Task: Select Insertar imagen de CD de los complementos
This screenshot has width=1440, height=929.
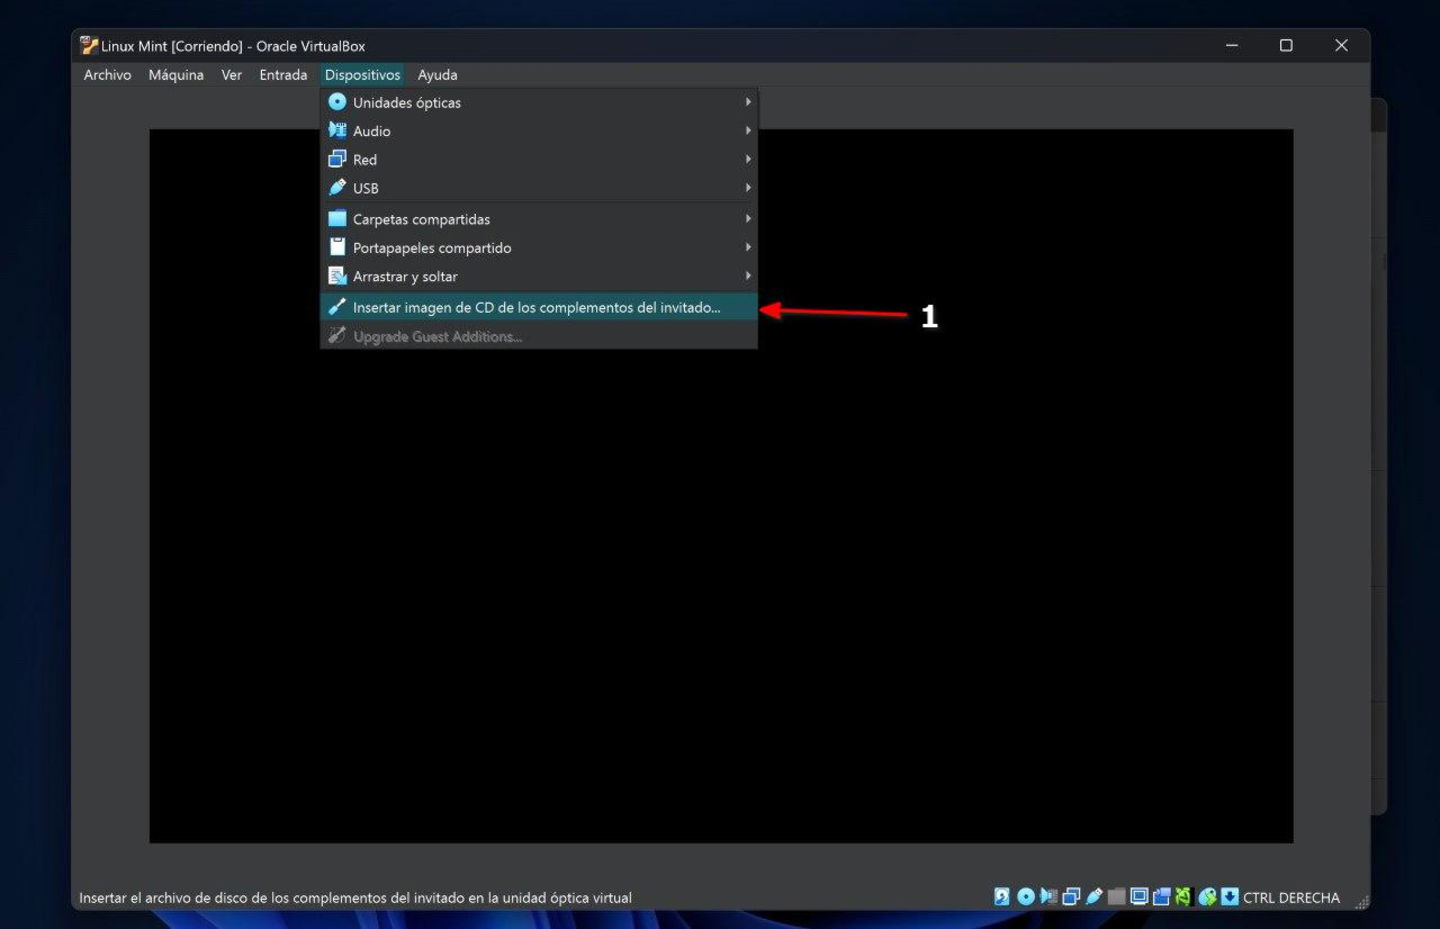Action: (x=538, y=307)
